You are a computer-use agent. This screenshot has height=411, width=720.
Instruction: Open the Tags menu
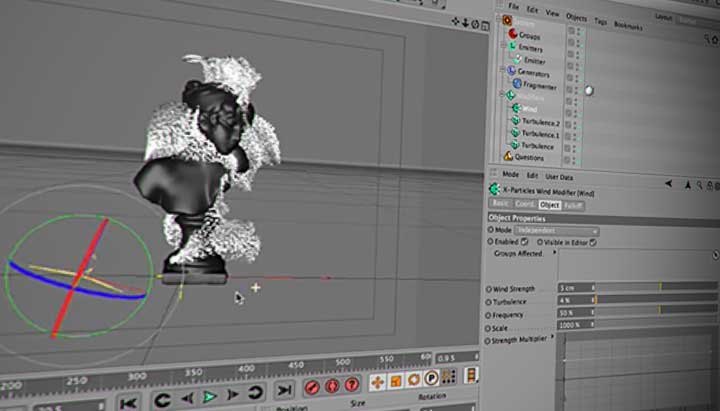[x=601, y=21]
